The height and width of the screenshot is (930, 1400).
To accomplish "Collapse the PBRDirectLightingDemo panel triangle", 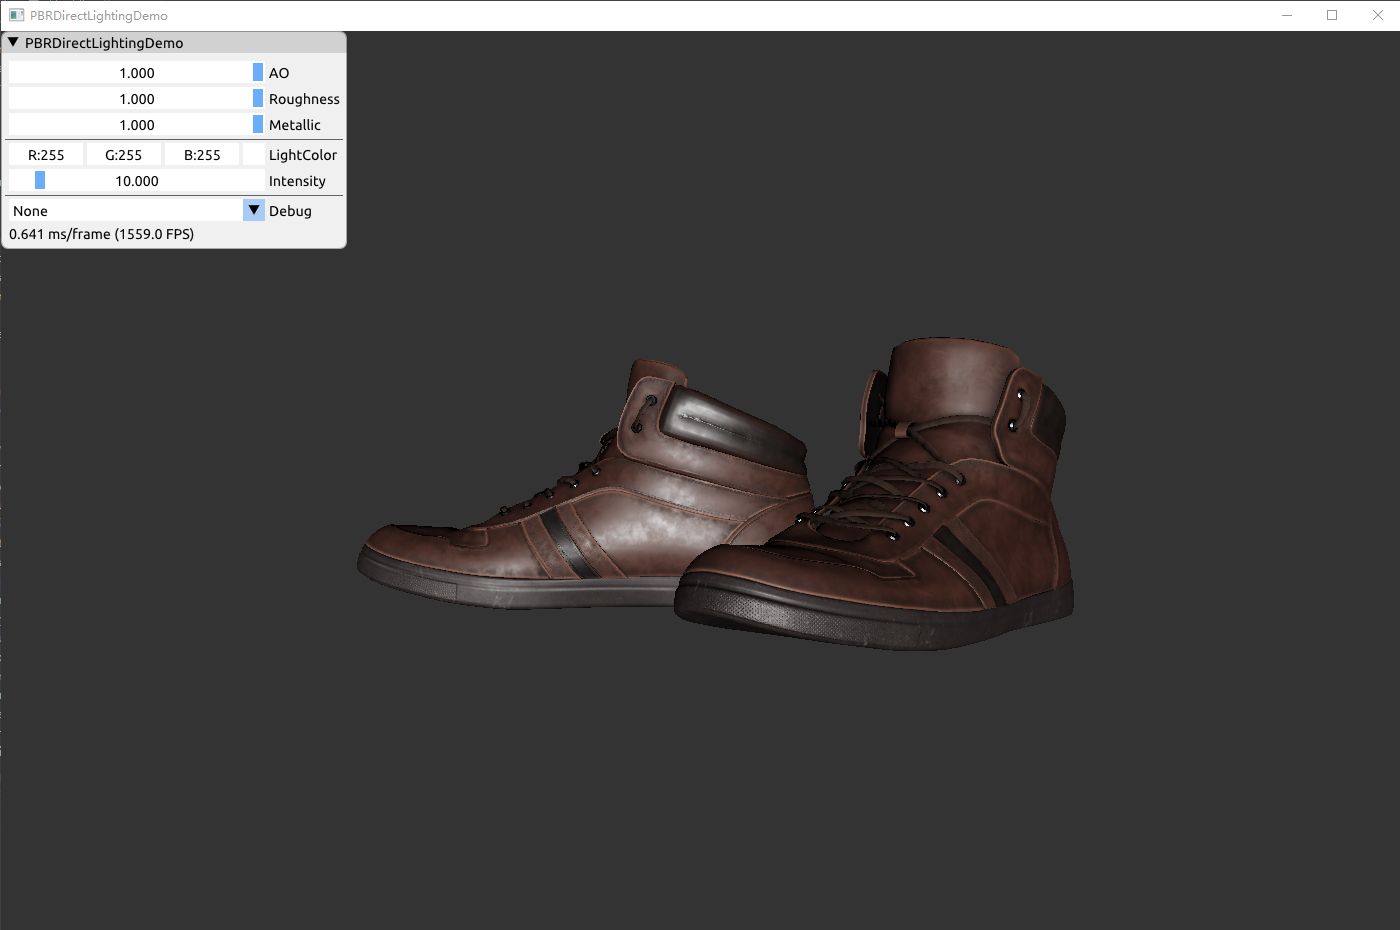I will pos(13,43).
